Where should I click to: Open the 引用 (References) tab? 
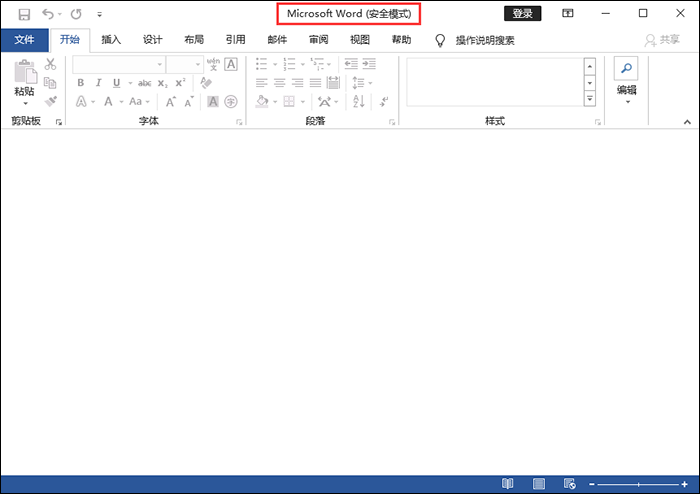click(x=235, y=40)
